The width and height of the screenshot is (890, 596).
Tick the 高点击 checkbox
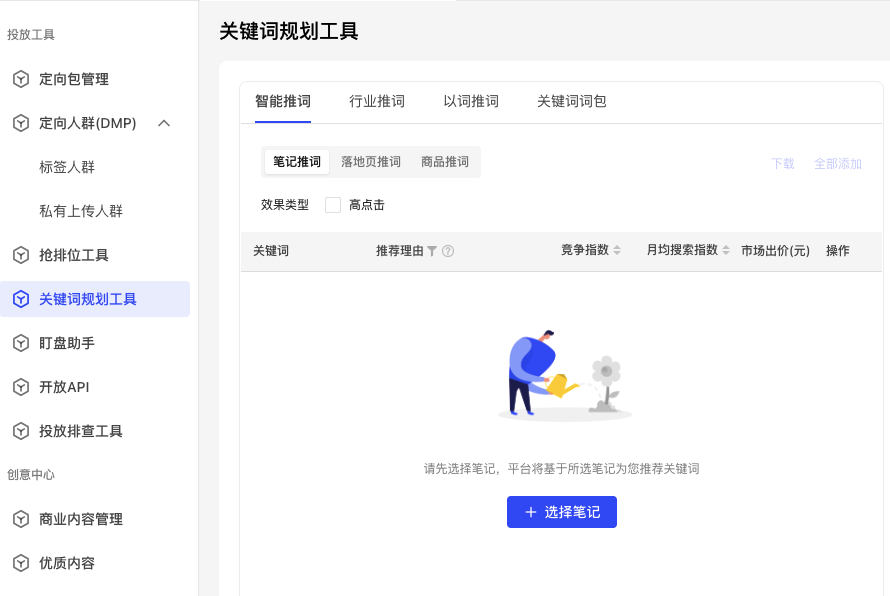(x=333, y=205)
